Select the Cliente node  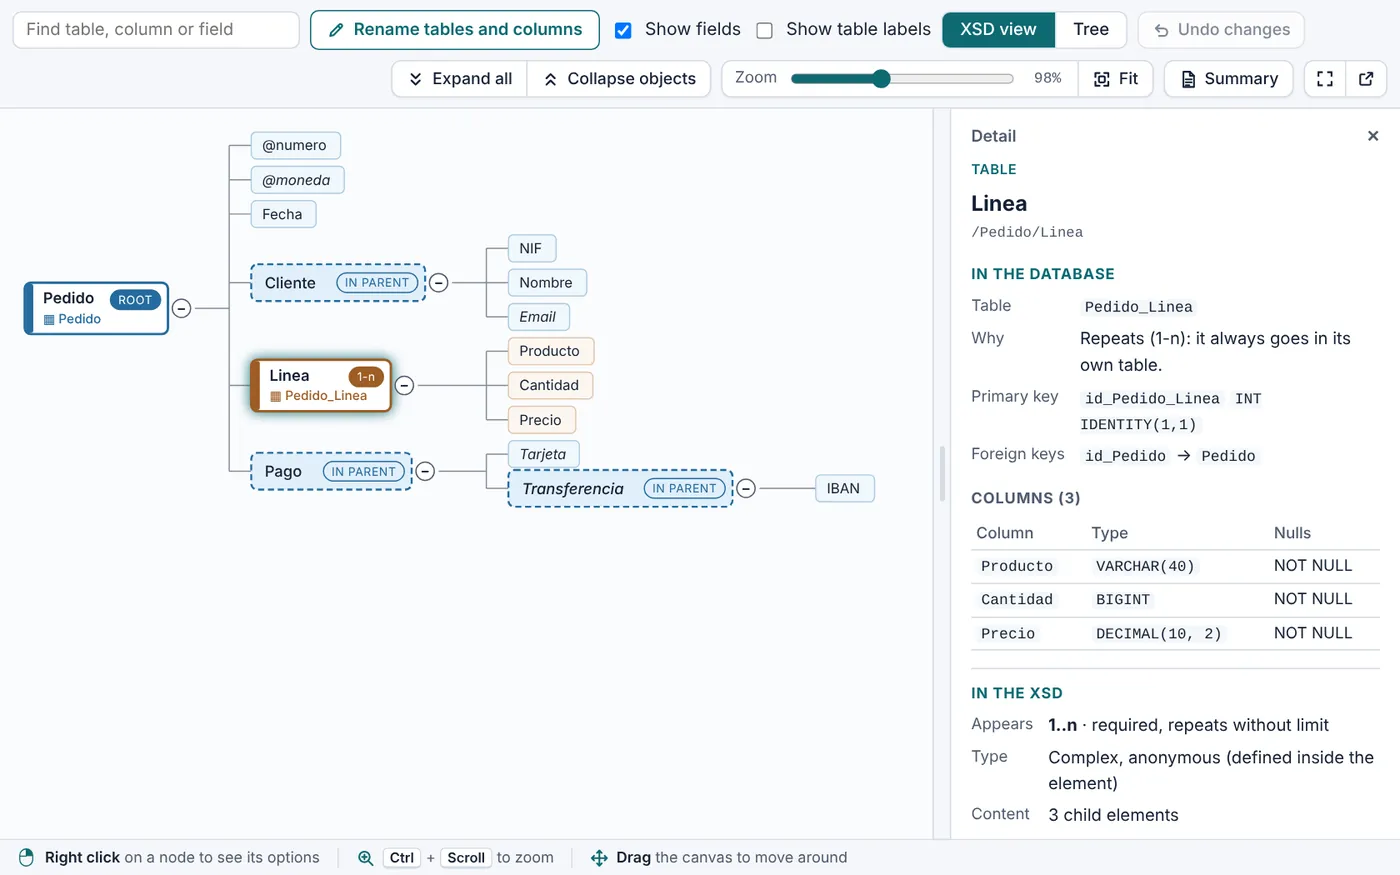click(x=338, y=283)
